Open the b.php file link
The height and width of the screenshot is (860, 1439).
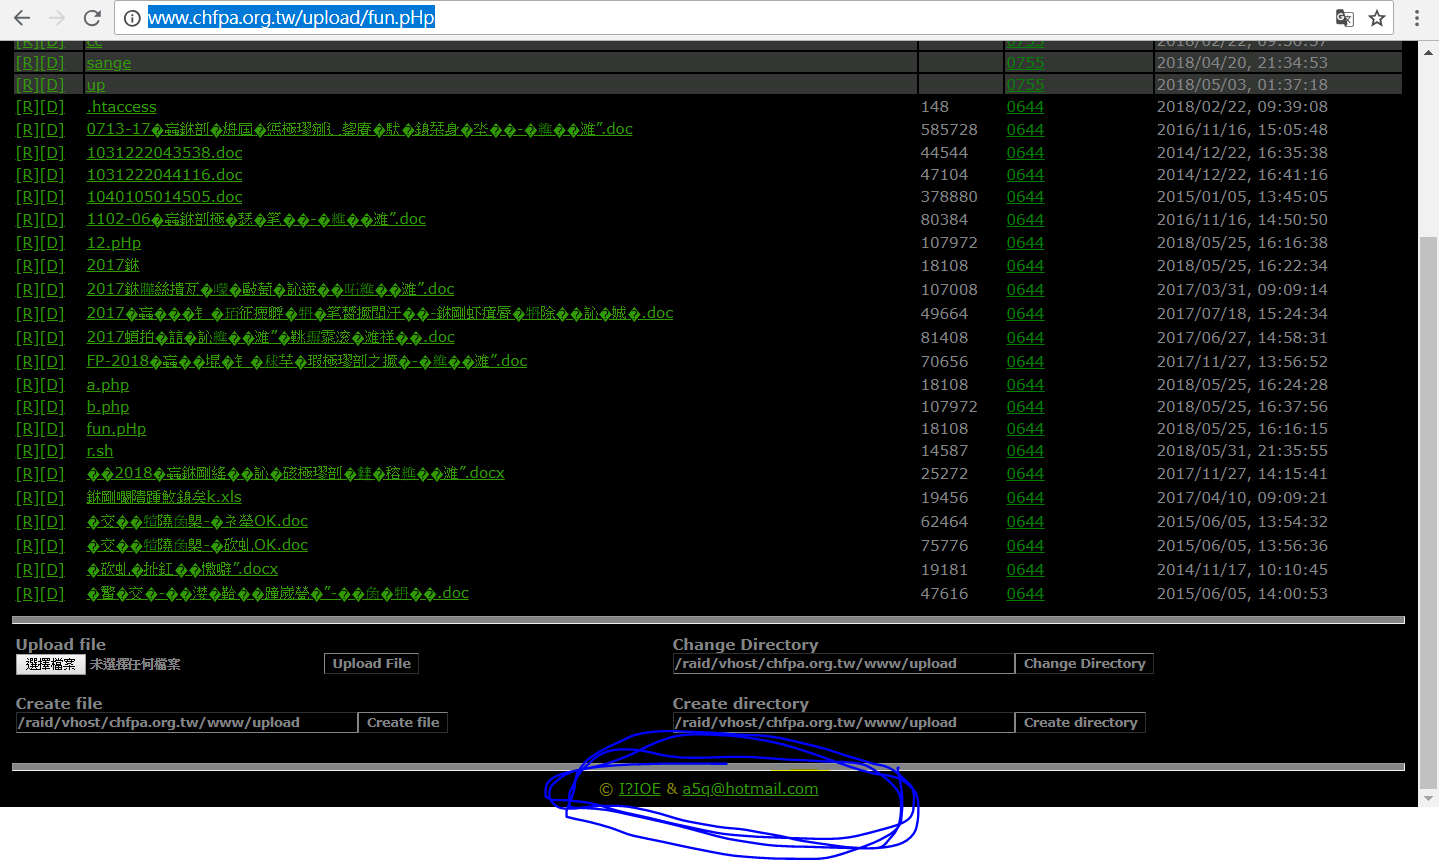tap(108, 407)
